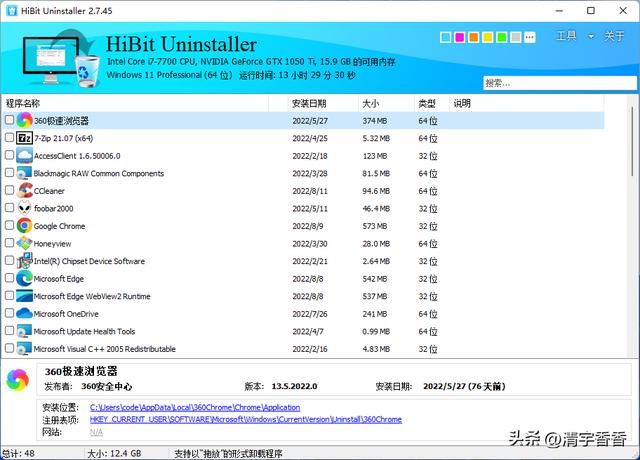Click the Blackmagic RAW Common Components icon
Viewport: 640px width, 460px height.
tap(24, 173)
